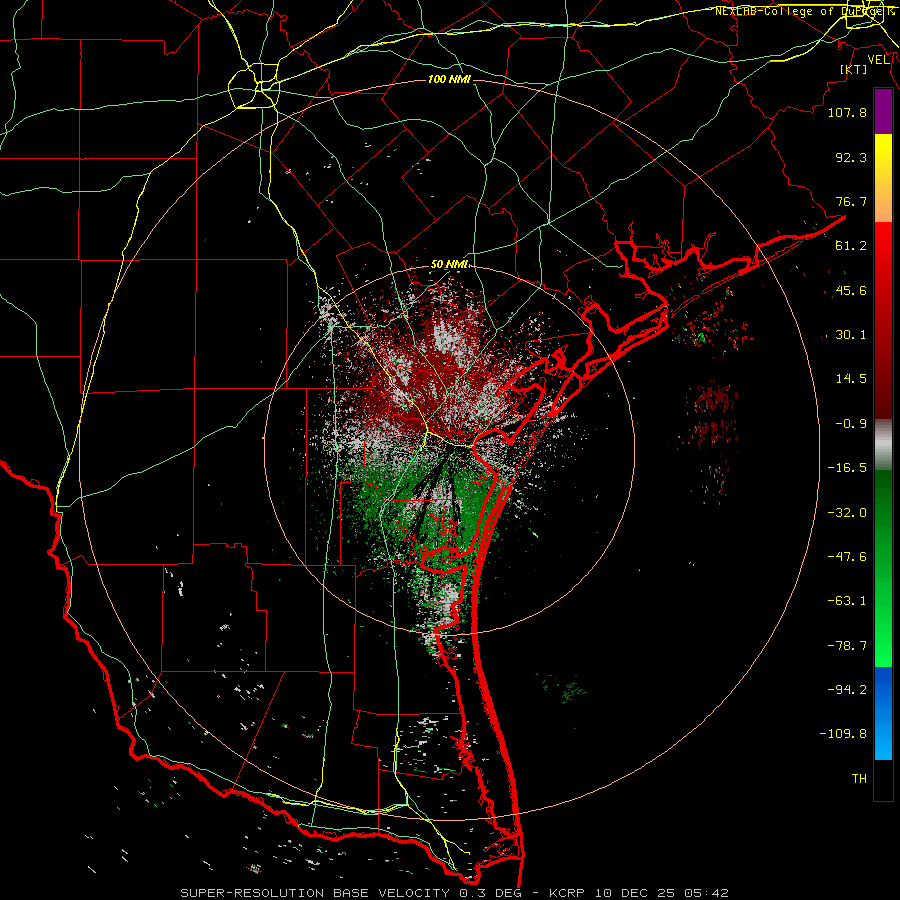
Task: Click the [KT] units label
Action: click(x=854, y=69)
